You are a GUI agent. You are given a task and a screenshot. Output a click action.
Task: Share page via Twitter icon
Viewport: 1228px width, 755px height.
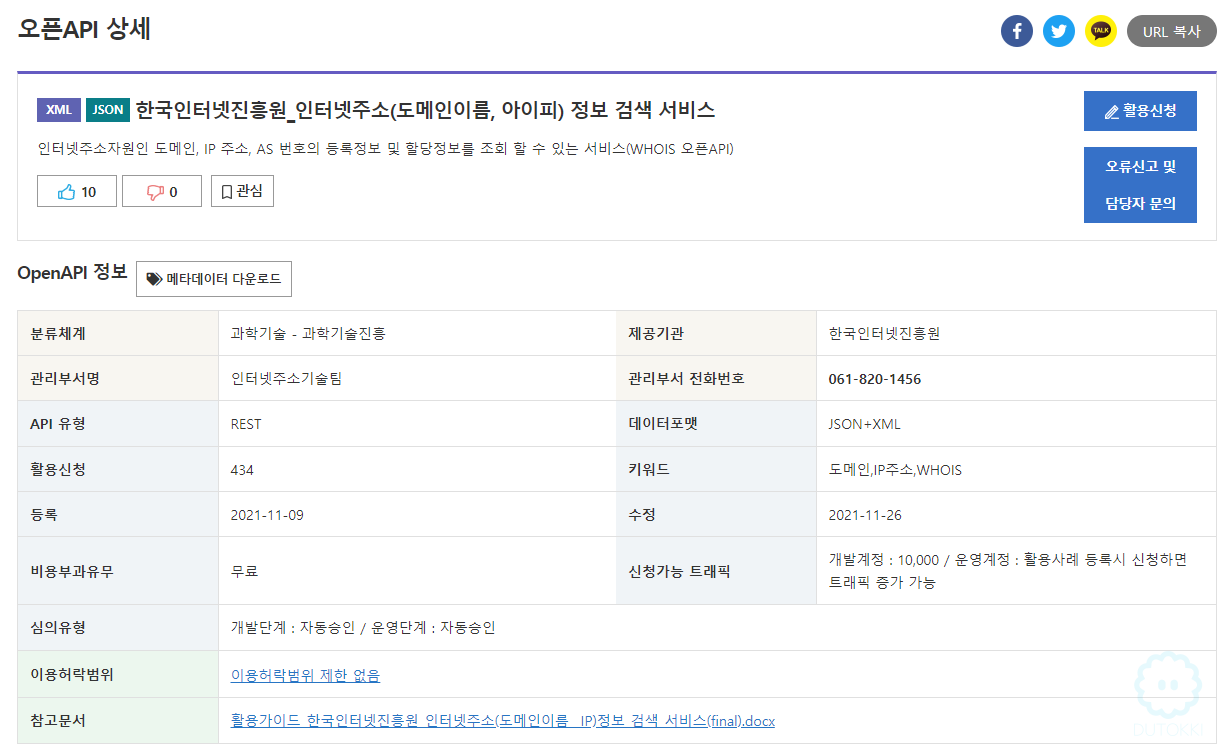1059,31
